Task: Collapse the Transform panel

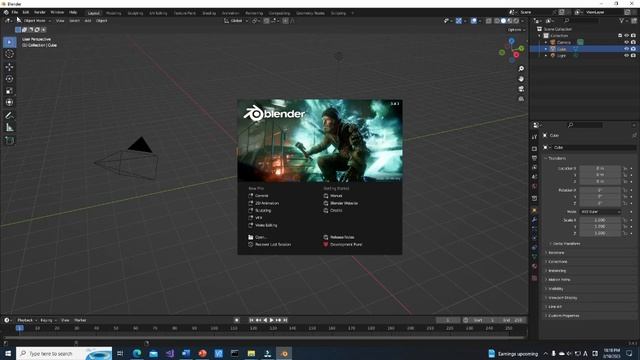Action: (x=556, y=158)
